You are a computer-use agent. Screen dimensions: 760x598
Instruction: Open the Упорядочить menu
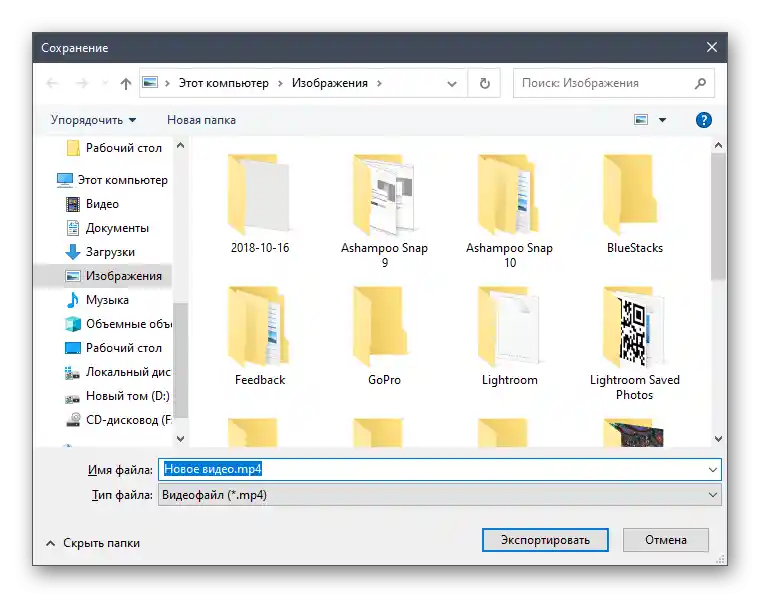coord(93,120)
